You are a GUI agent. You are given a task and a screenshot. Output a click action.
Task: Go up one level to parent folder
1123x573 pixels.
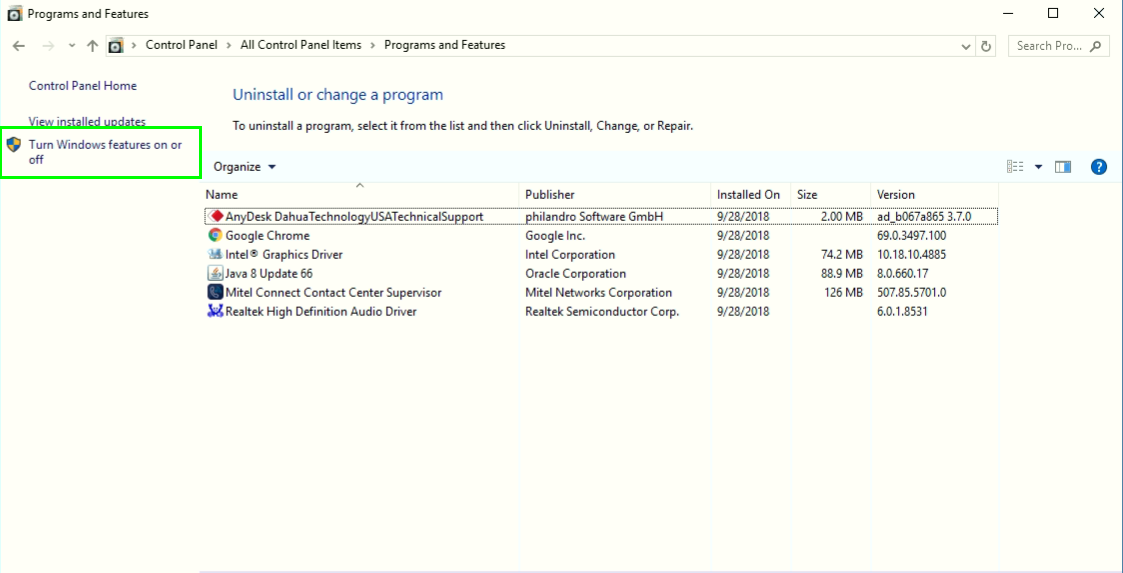(92, 46)
